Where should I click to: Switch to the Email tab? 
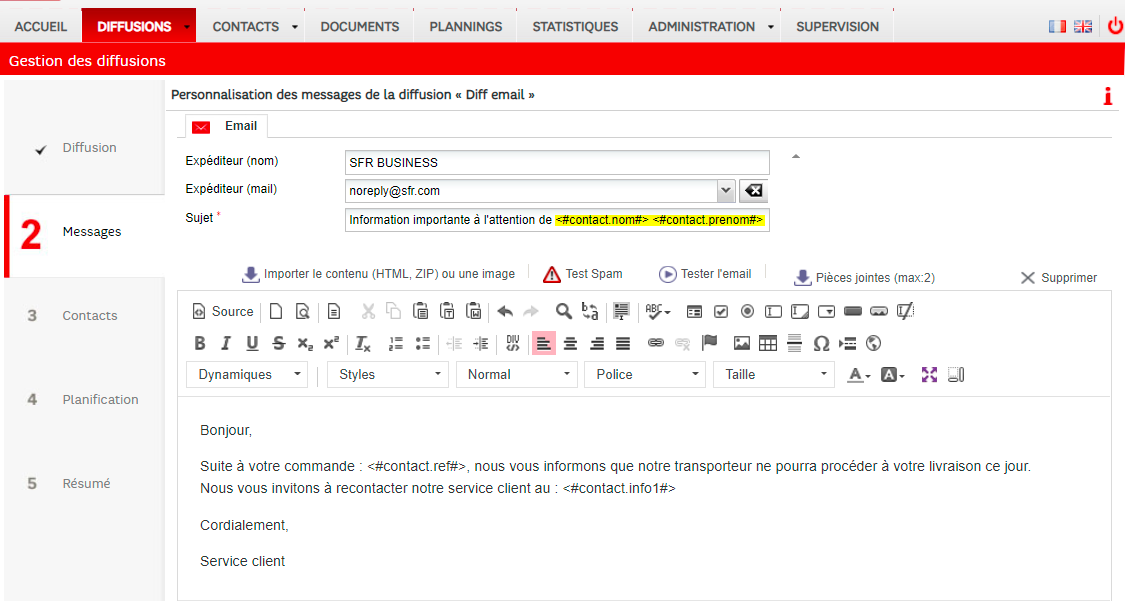[227, 126]
